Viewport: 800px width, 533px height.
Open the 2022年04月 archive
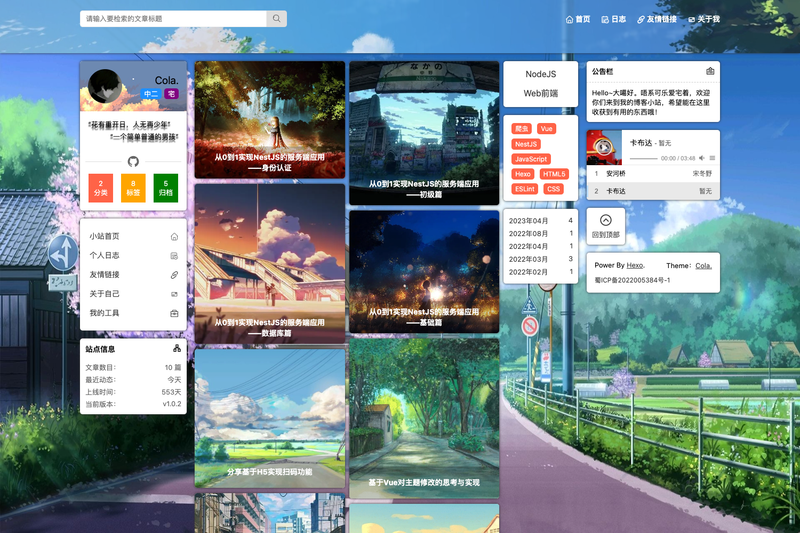pos(540,246)
